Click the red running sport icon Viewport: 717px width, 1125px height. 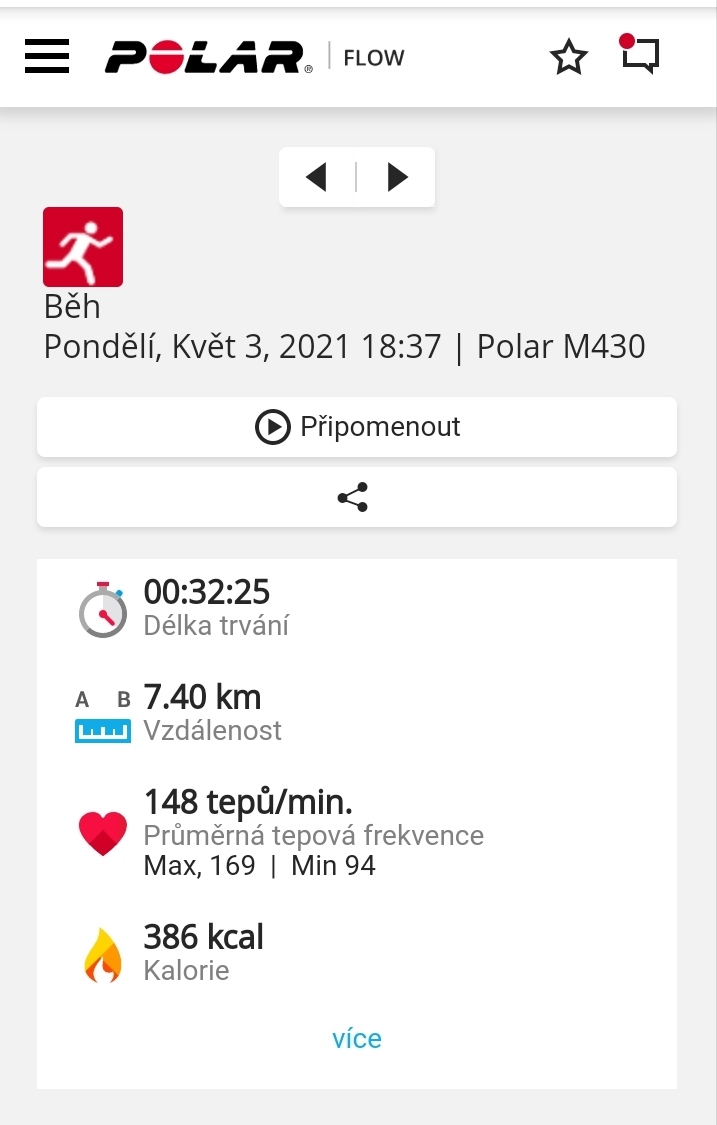click(x=83, y=247)
